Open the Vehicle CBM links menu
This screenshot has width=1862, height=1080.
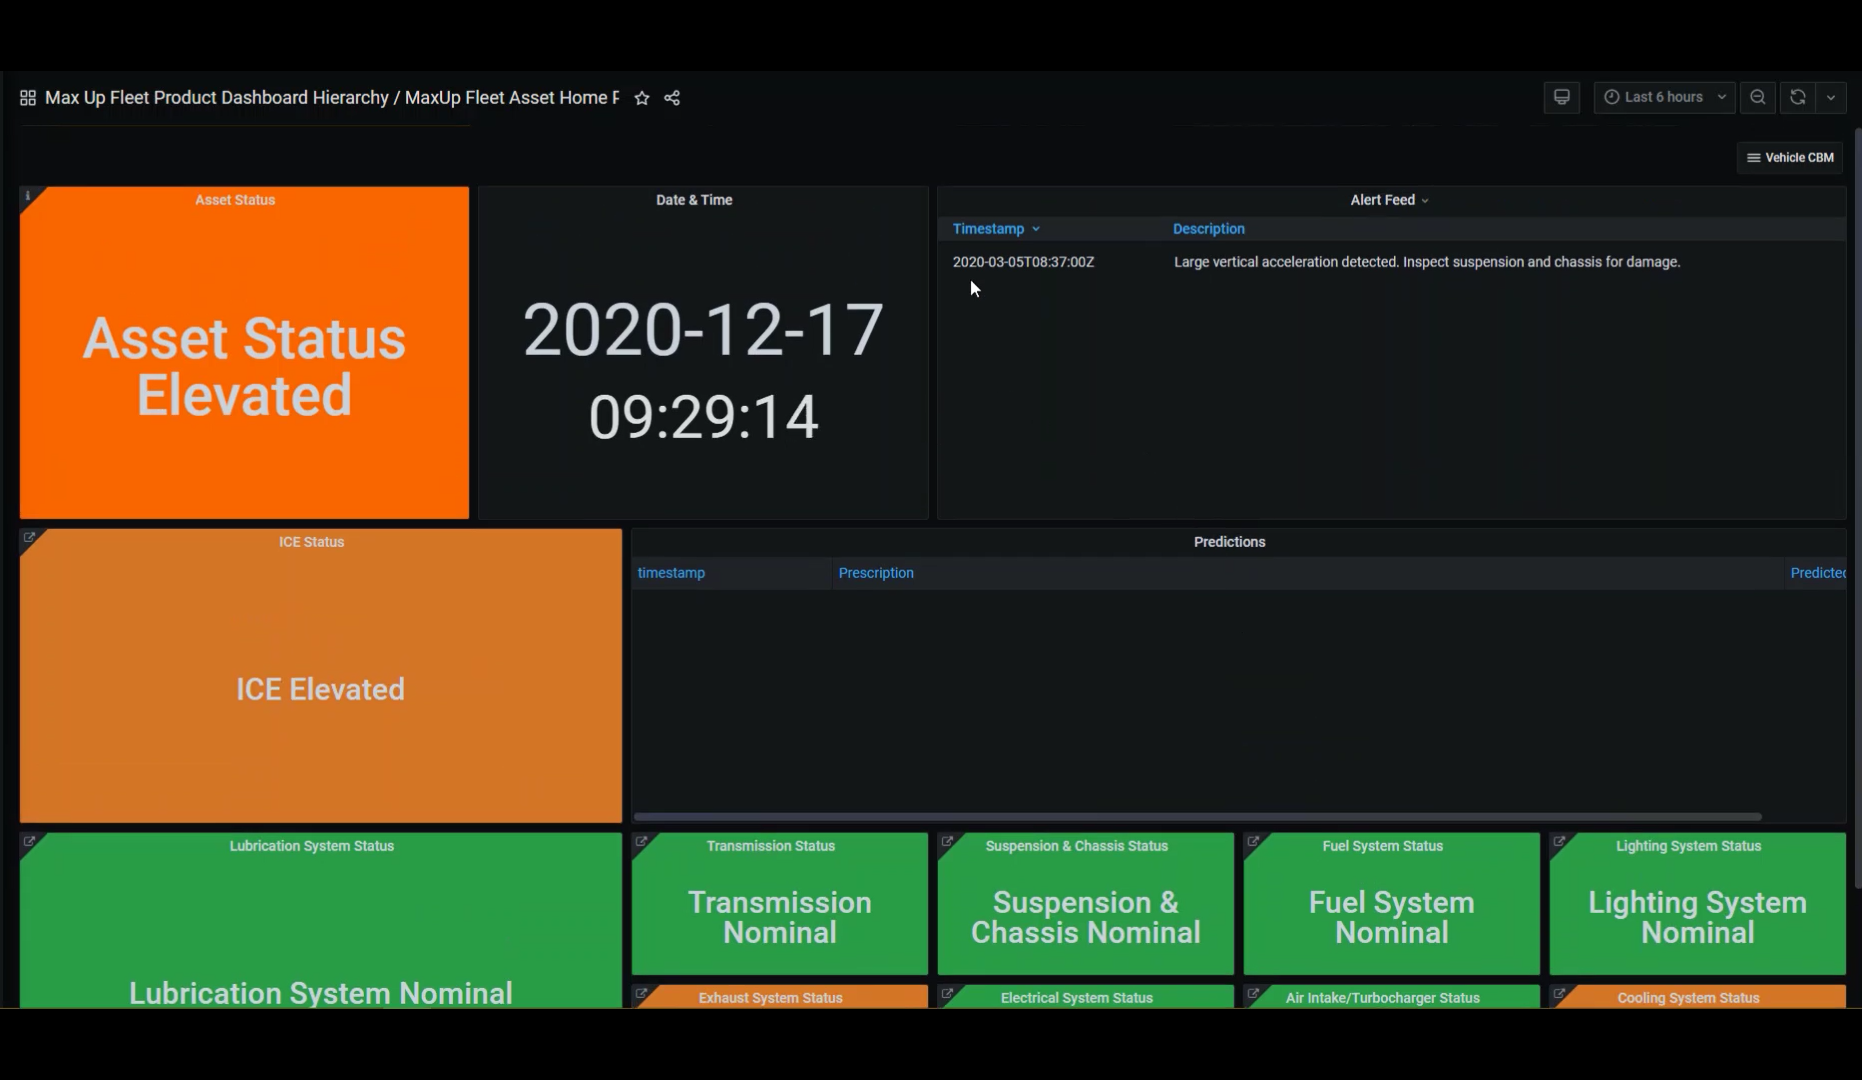point(1789,157)
